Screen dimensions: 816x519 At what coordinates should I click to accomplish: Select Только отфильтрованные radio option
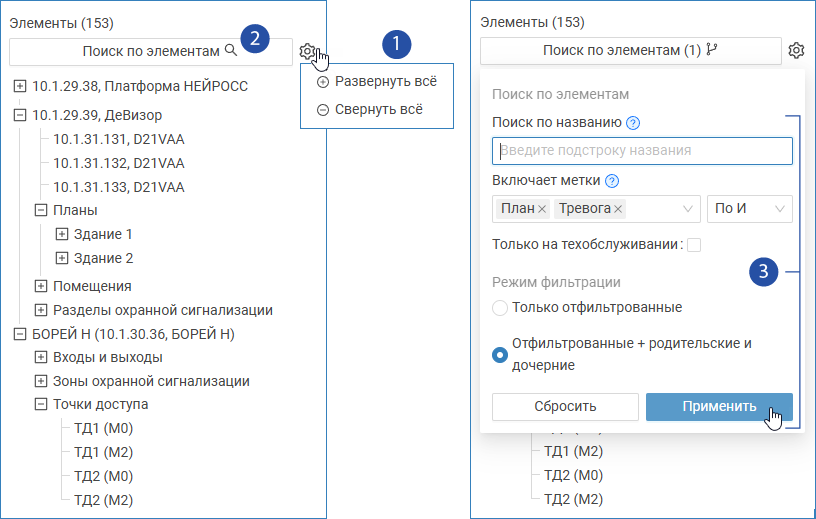coord(500,307)
